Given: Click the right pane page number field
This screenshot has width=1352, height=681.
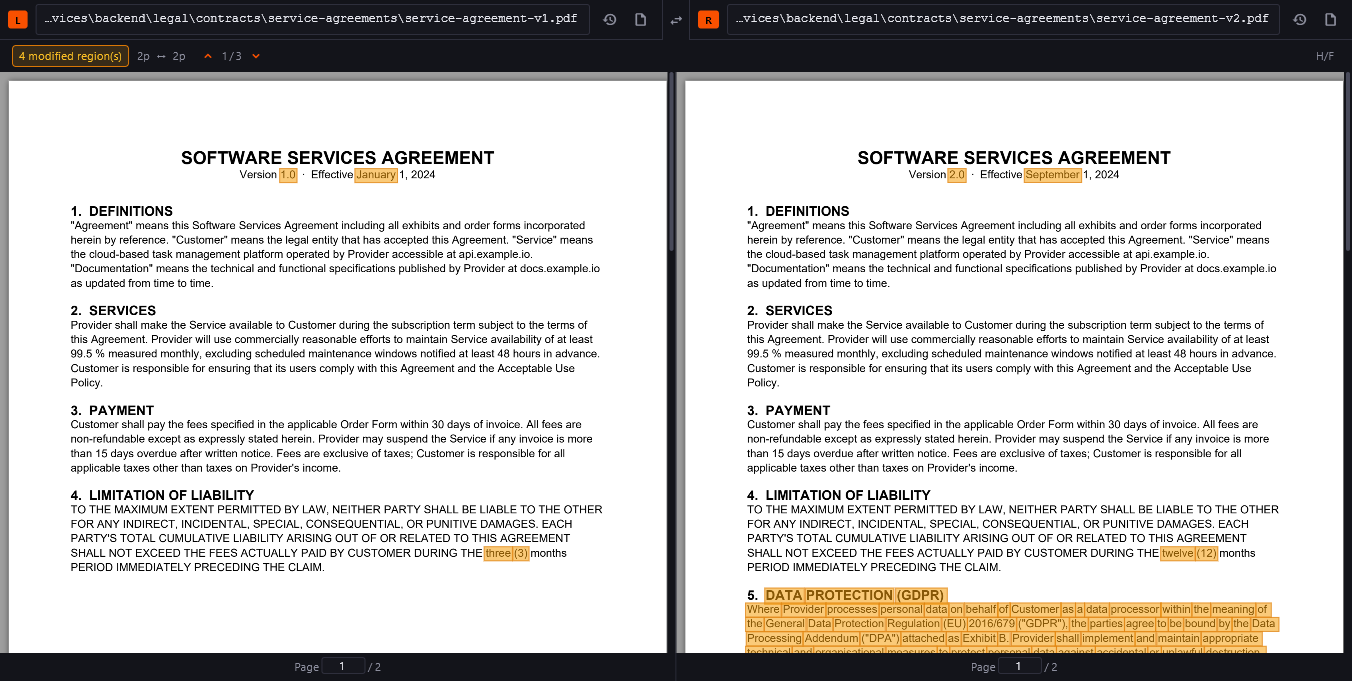Looking at the screenshot, I should point(1020,666).
